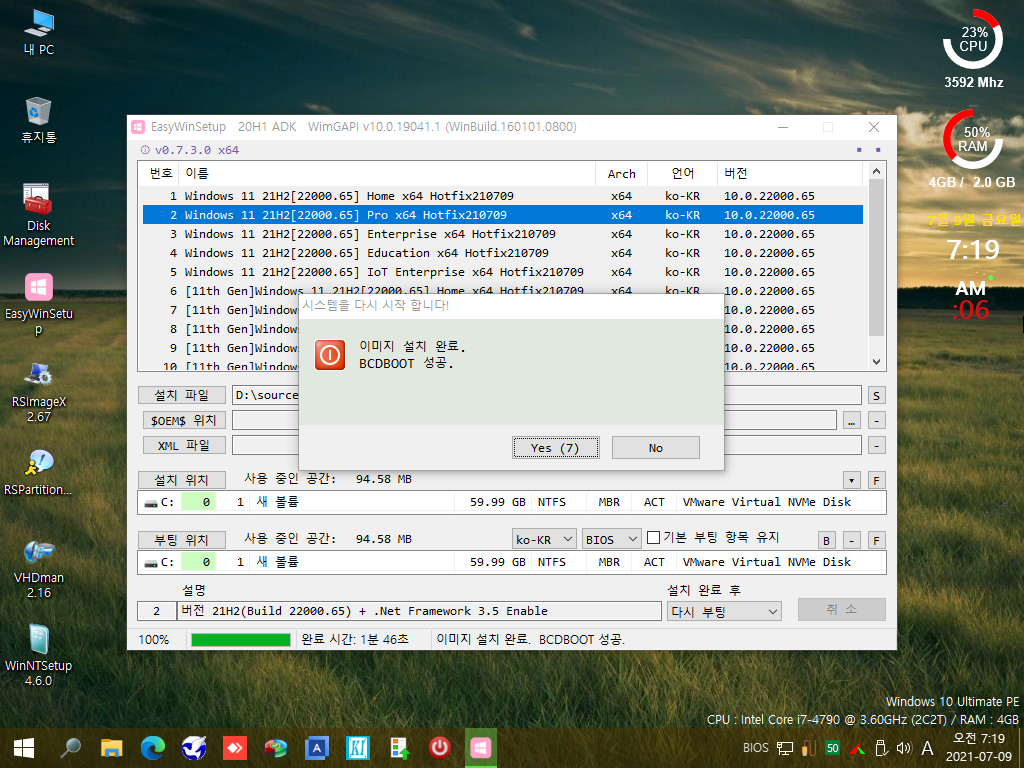Screen dimensions: 1024x768
Task: Click the browse ... button for $OEM$
Action: click(x=852, y=421)
